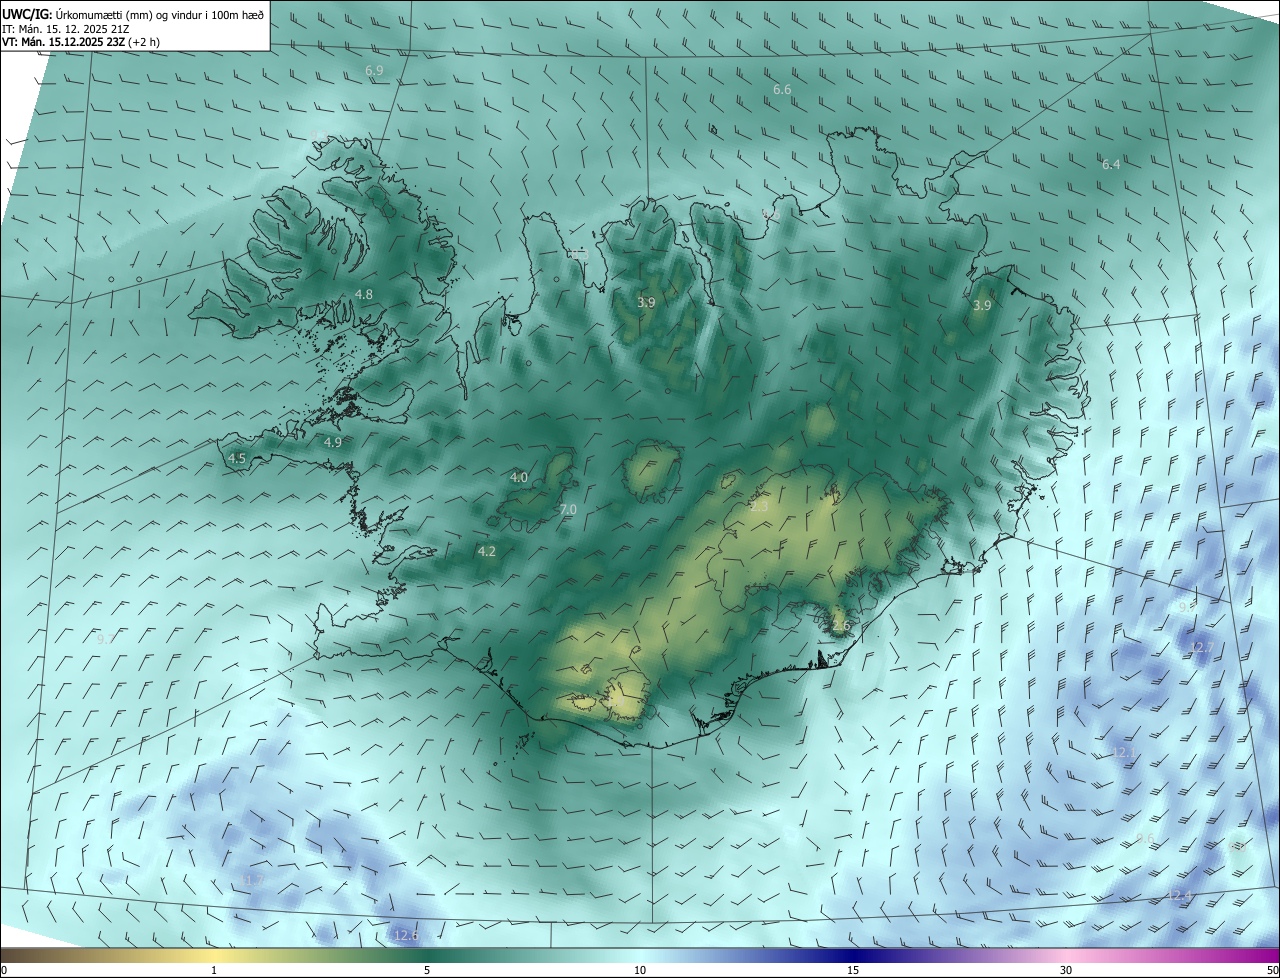Screen dimensions: 1280x978
Task: Click the 'UWC/IG: Úrkomumætti (mm) og vindur' title line
Action: [133, 13]
